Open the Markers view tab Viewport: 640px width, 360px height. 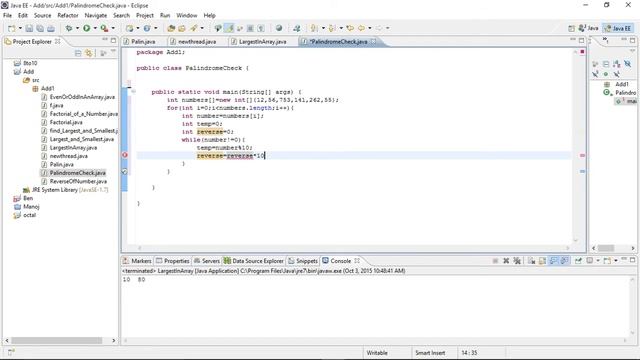pos(138,261)
